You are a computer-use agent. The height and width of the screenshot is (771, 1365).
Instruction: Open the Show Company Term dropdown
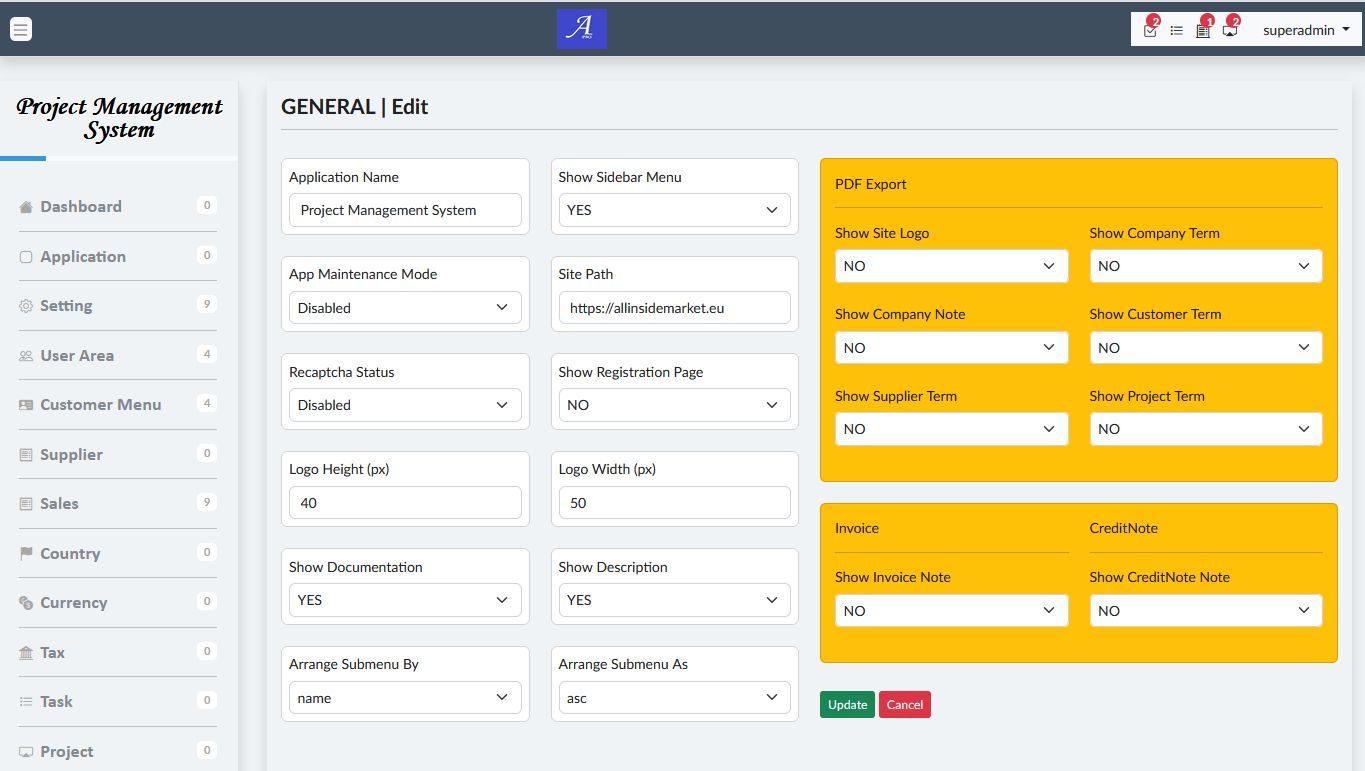pos(1206,266)
